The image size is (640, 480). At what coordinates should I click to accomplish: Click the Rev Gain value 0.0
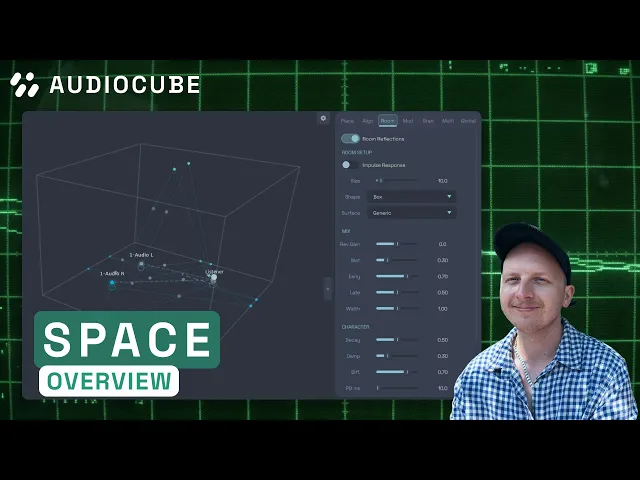coord(442,244)
